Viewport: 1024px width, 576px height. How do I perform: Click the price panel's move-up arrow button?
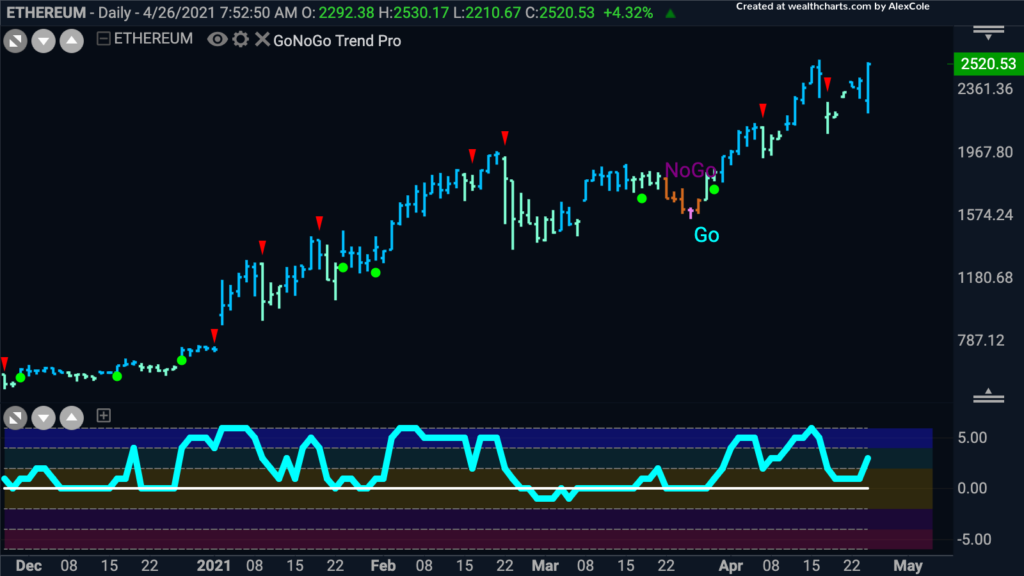(72, 41)
